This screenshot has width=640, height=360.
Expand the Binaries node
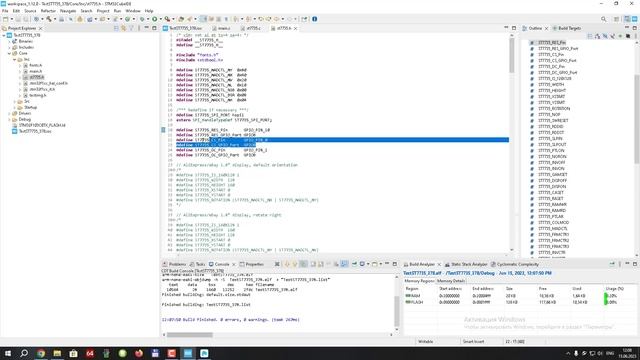coord(9,41)
